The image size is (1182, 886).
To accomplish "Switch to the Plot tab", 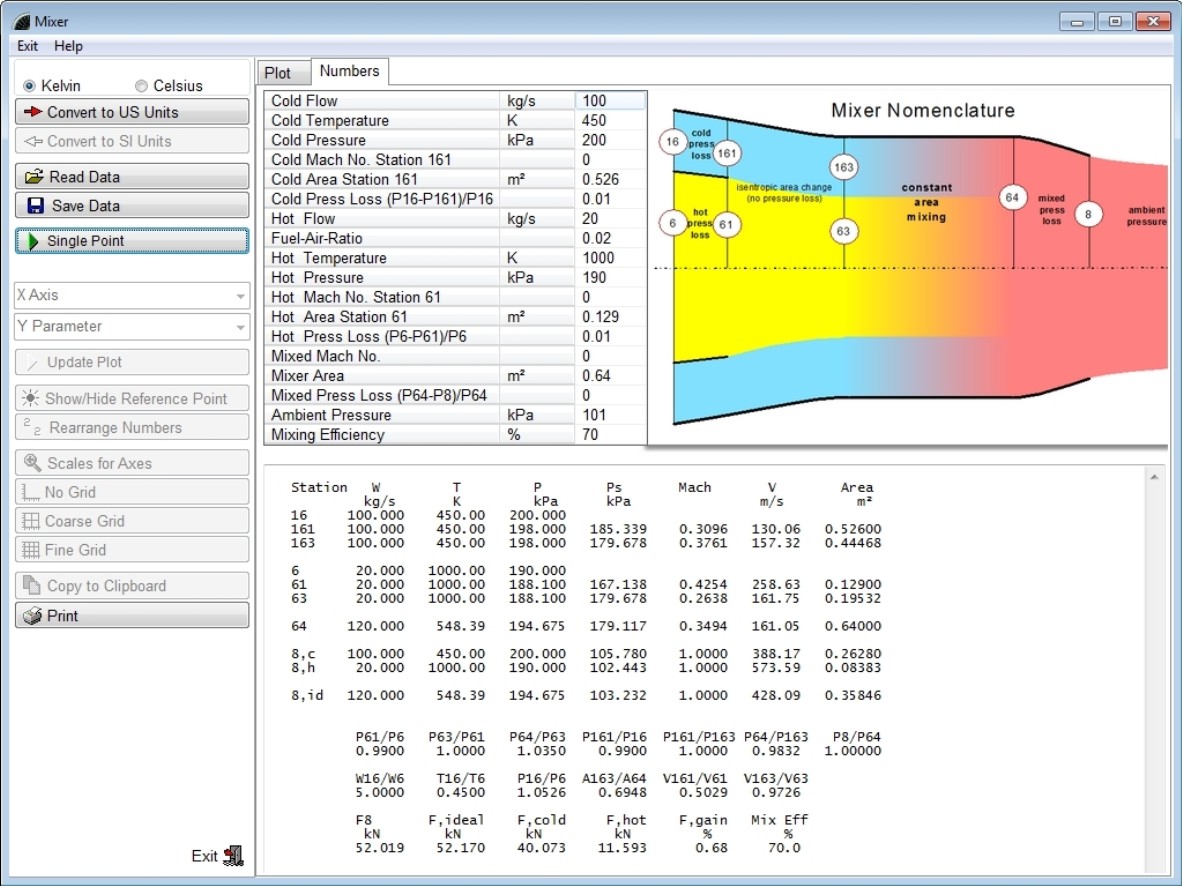I will tap(277, 73).
